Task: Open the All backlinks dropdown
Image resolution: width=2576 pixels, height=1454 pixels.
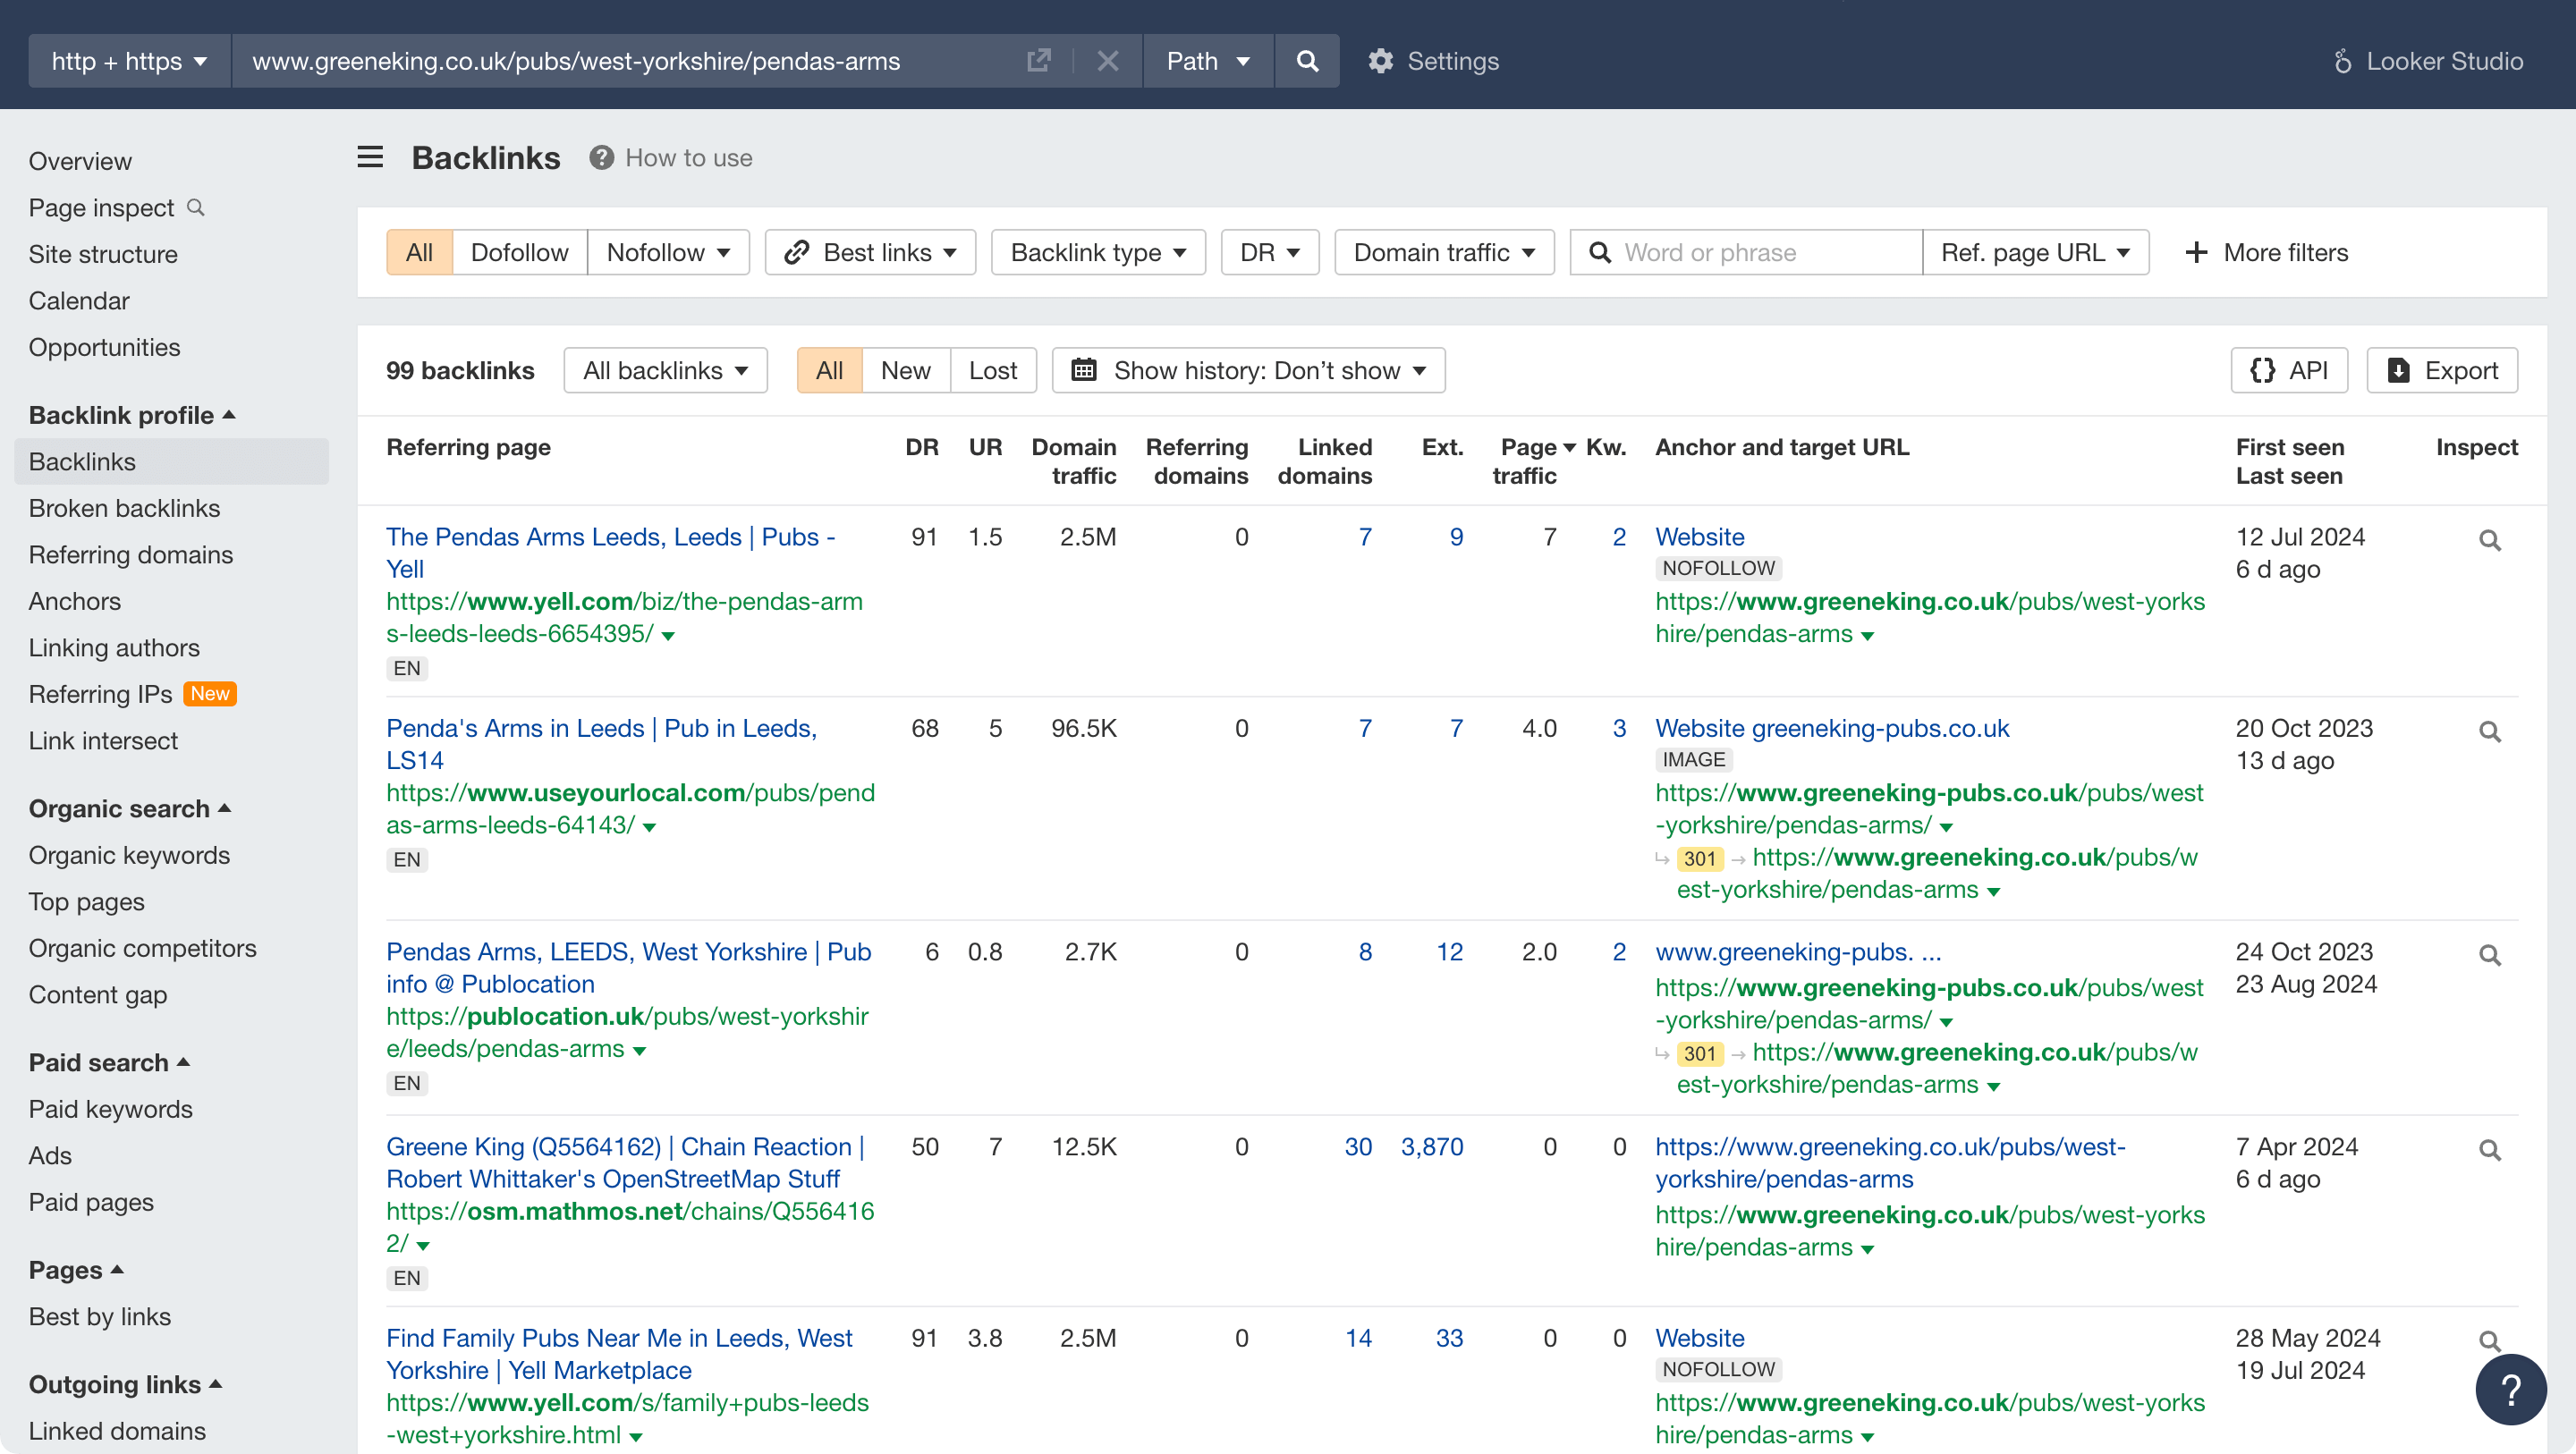Action: 665,370
